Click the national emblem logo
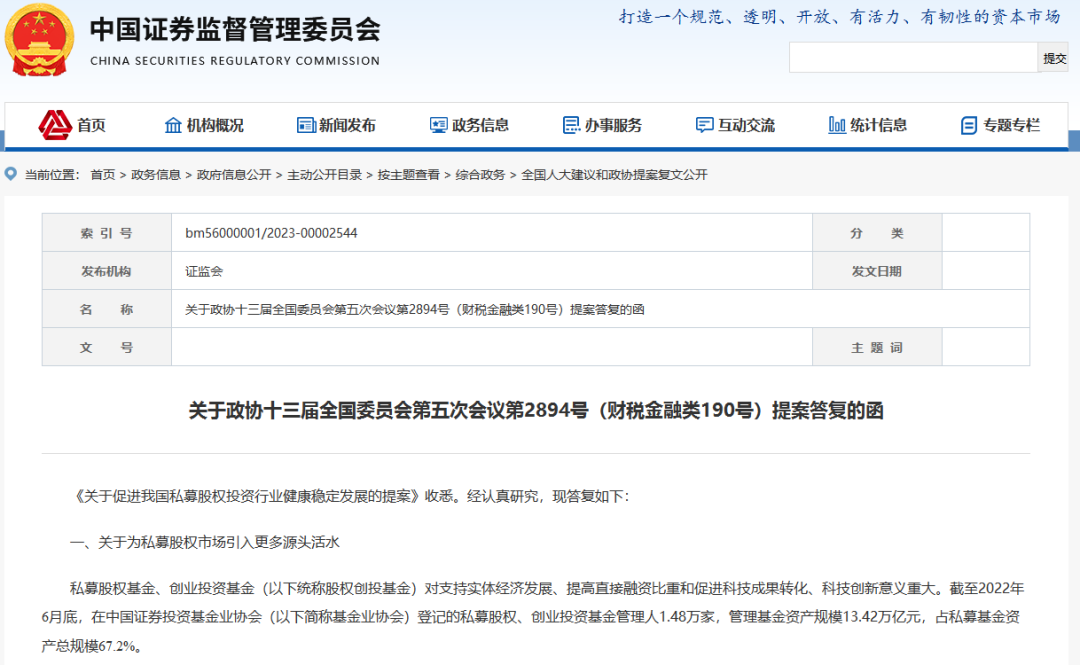 pyautogui.click(x=39, y=40)
